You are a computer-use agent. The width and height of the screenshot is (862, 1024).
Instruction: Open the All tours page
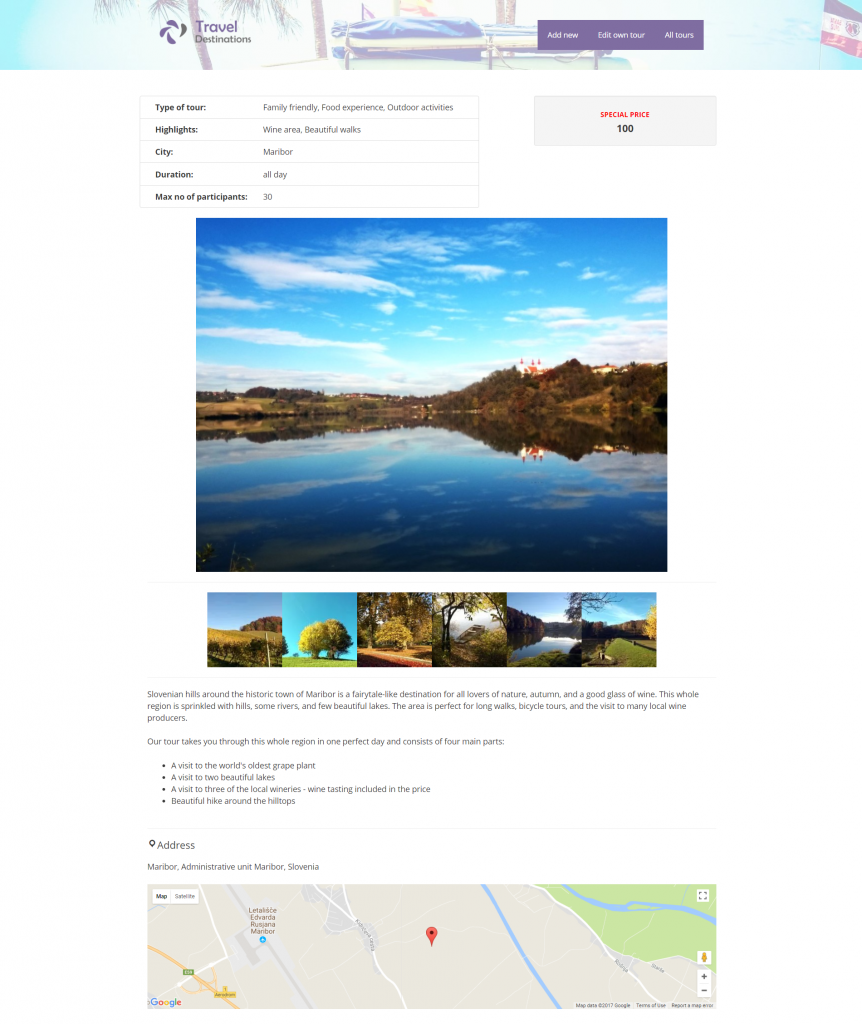click(x=679, y=35)
